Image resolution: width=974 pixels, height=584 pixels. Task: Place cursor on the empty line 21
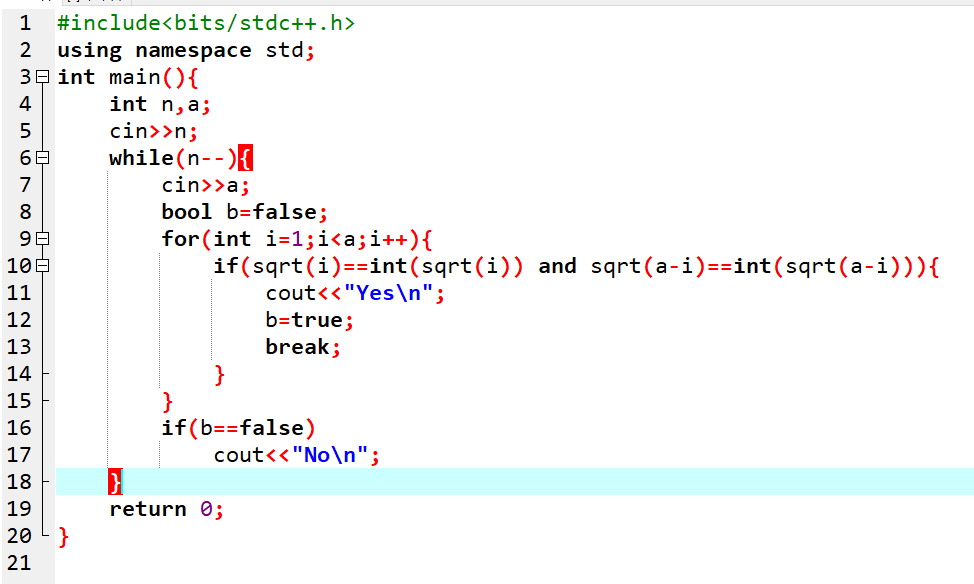300,563
